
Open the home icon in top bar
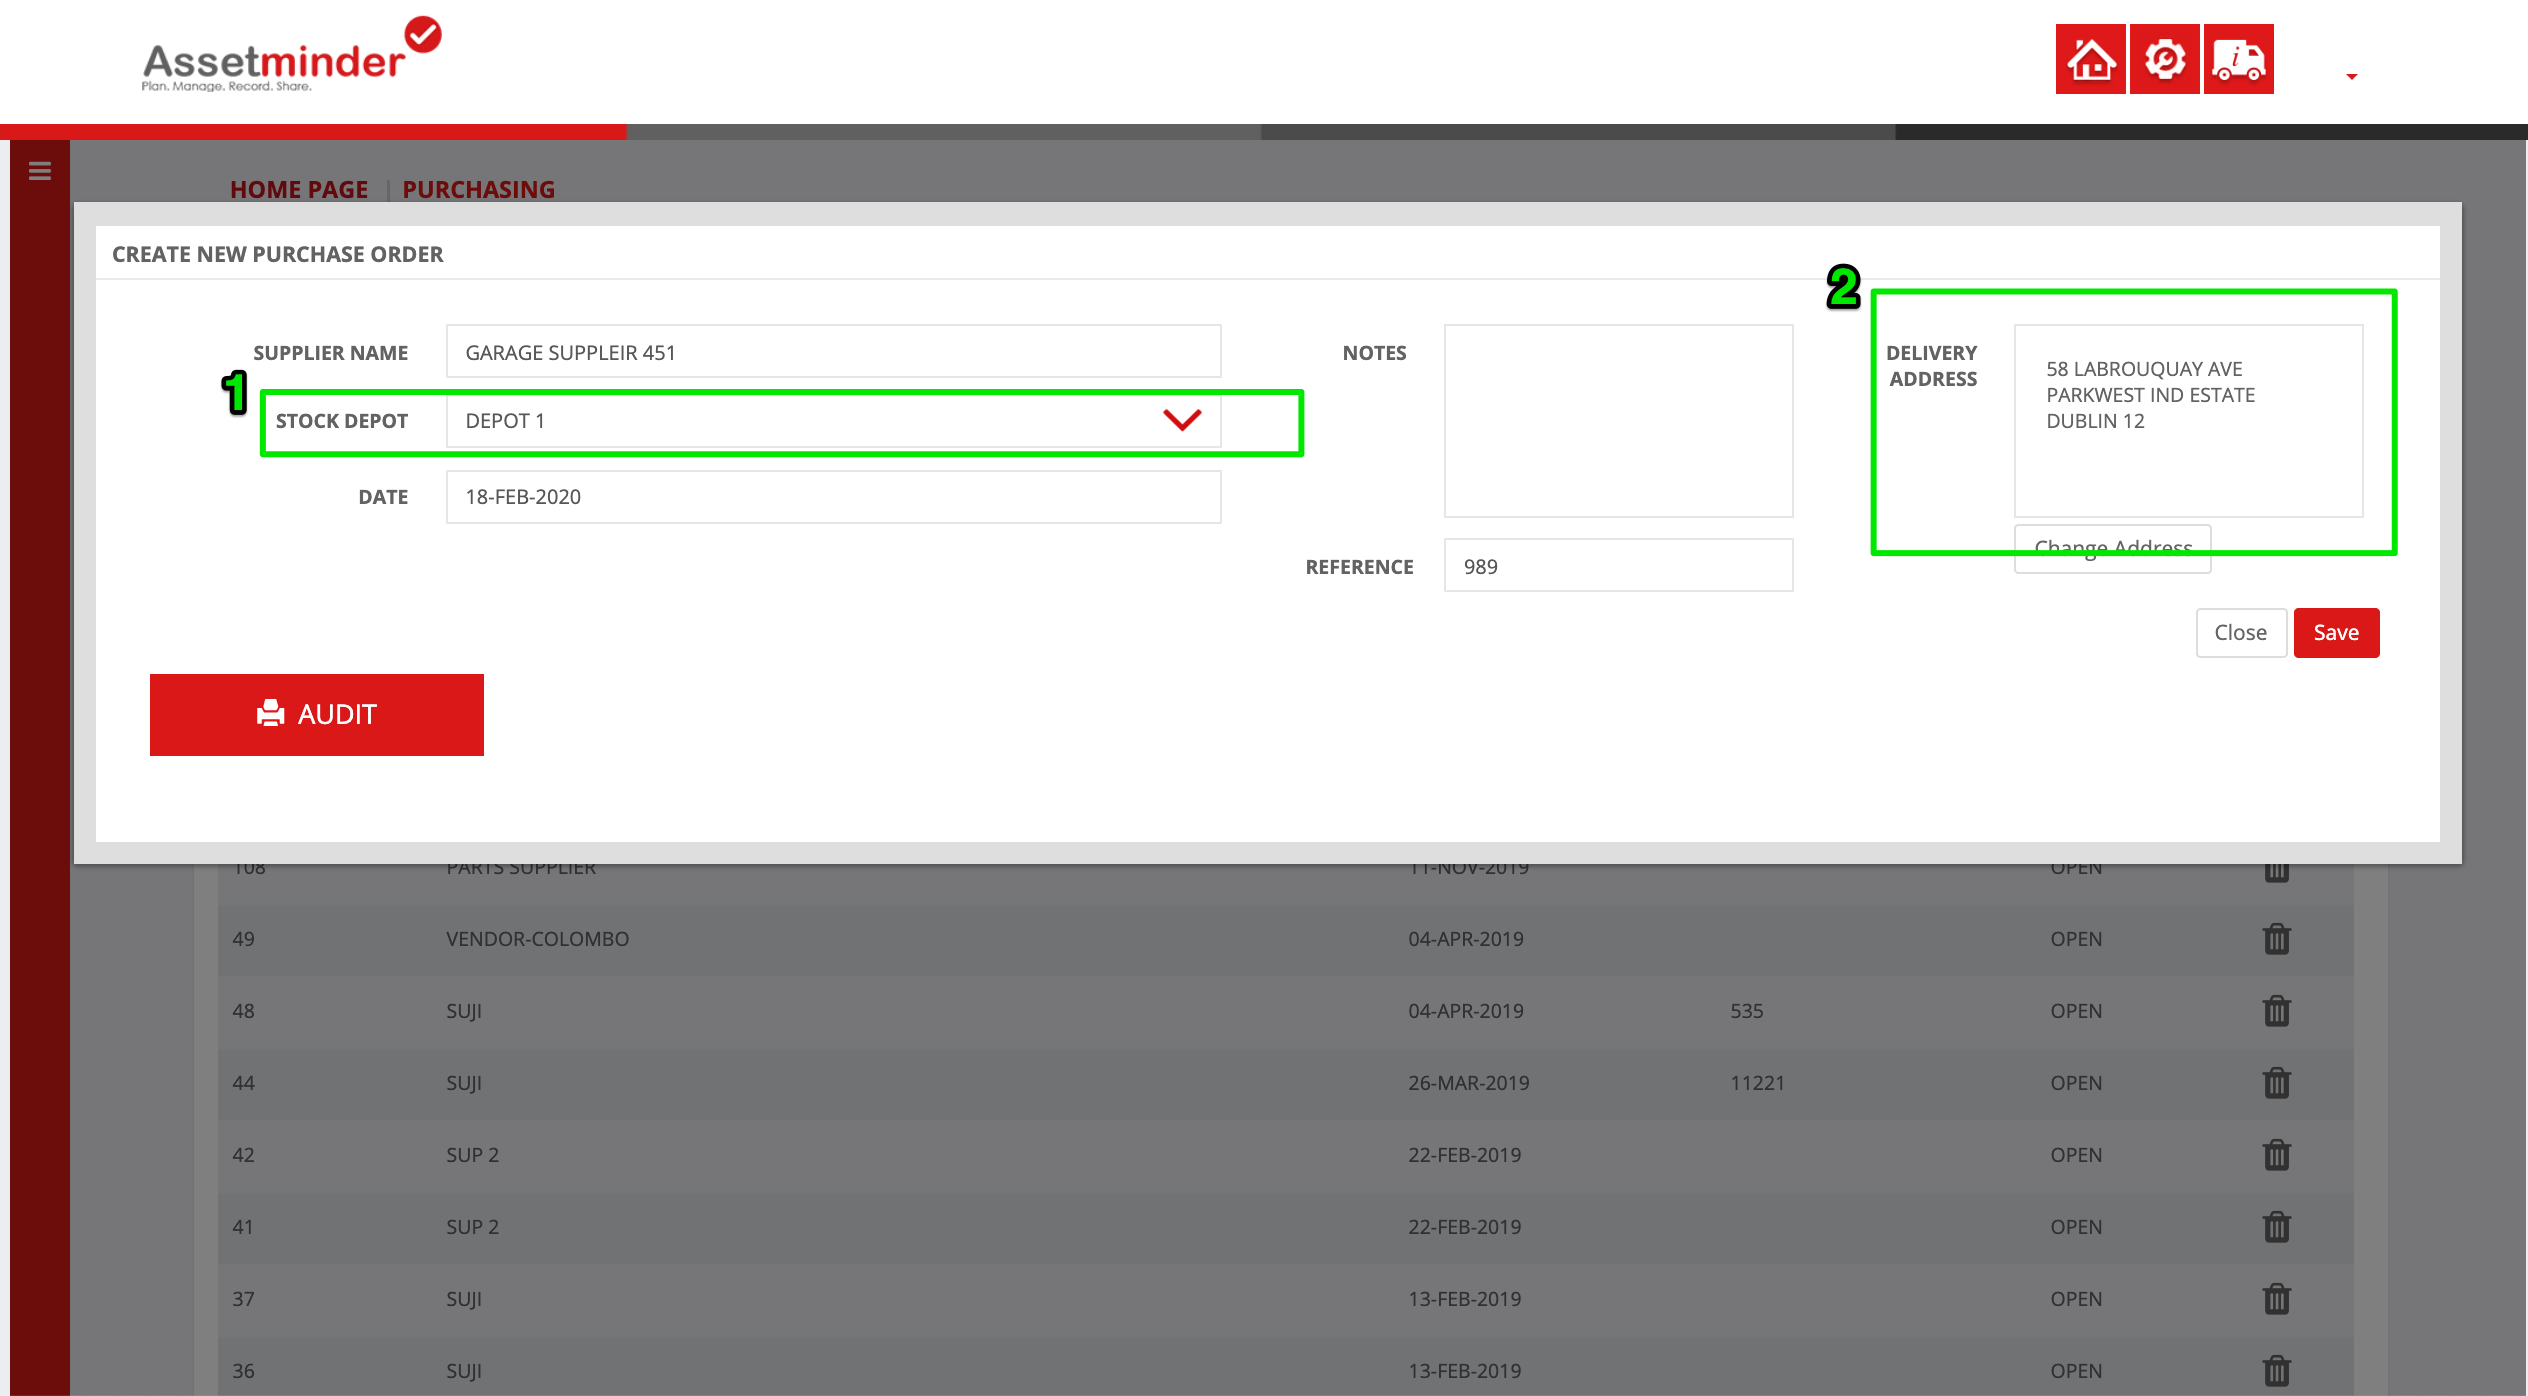2090,59
